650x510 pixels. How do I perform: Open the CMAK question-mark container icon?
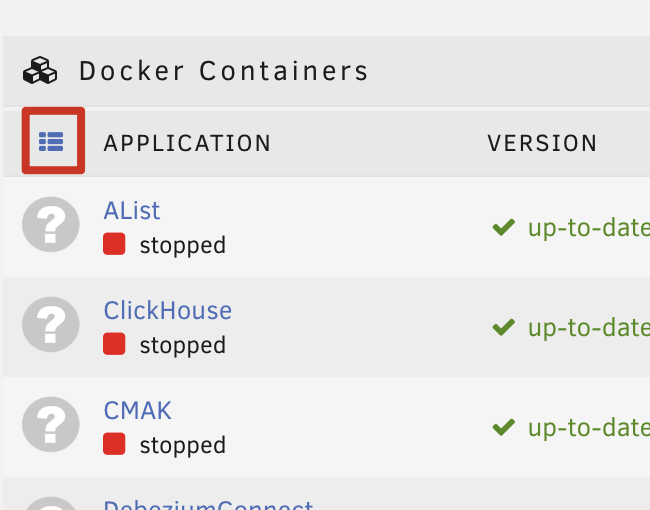[51, 424]
